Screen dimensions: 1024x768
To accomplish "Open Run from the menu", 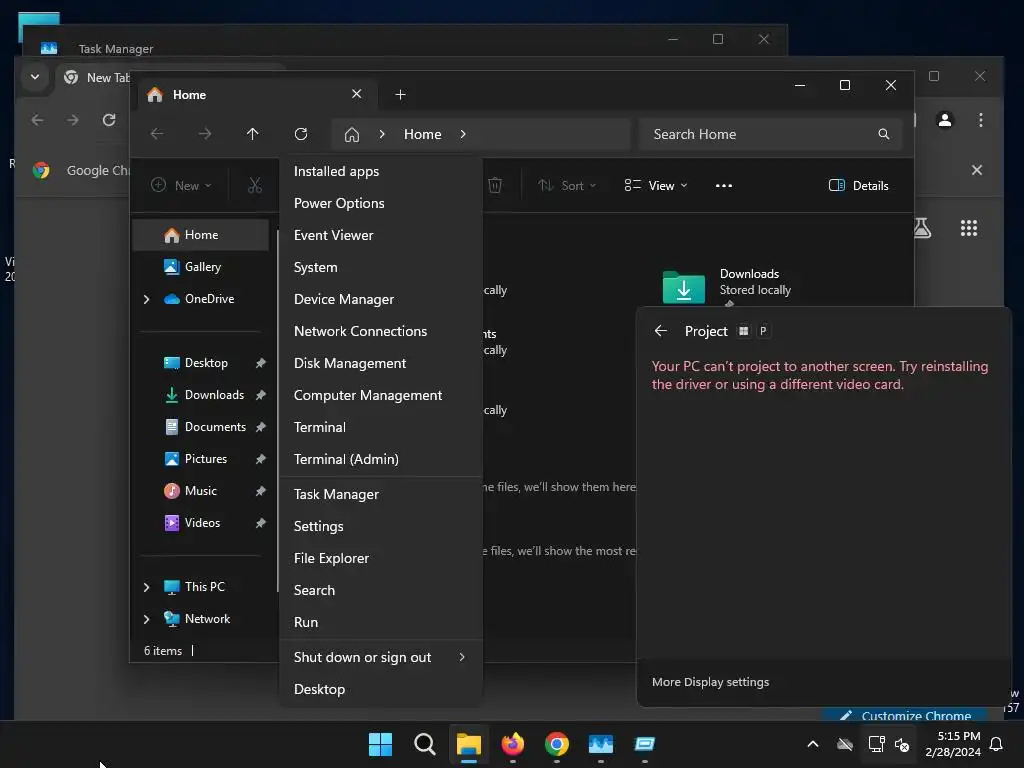I will coord(381,622).
